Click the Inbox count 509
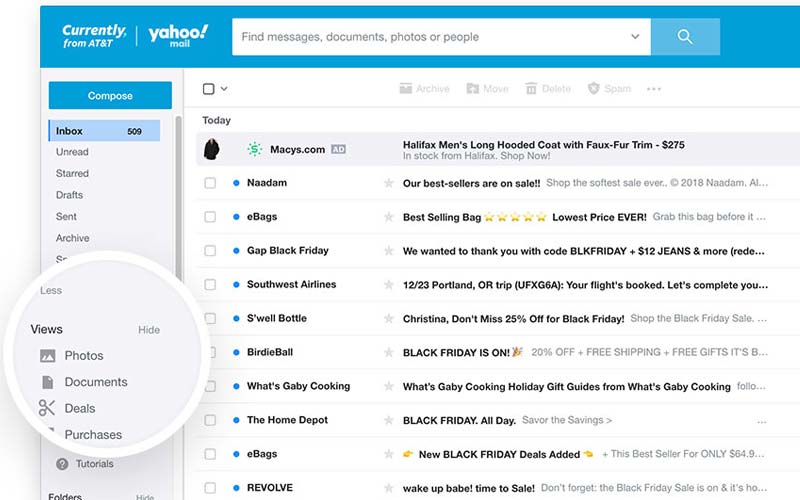Viewport: 800px width, 500px height. [134, 131]
